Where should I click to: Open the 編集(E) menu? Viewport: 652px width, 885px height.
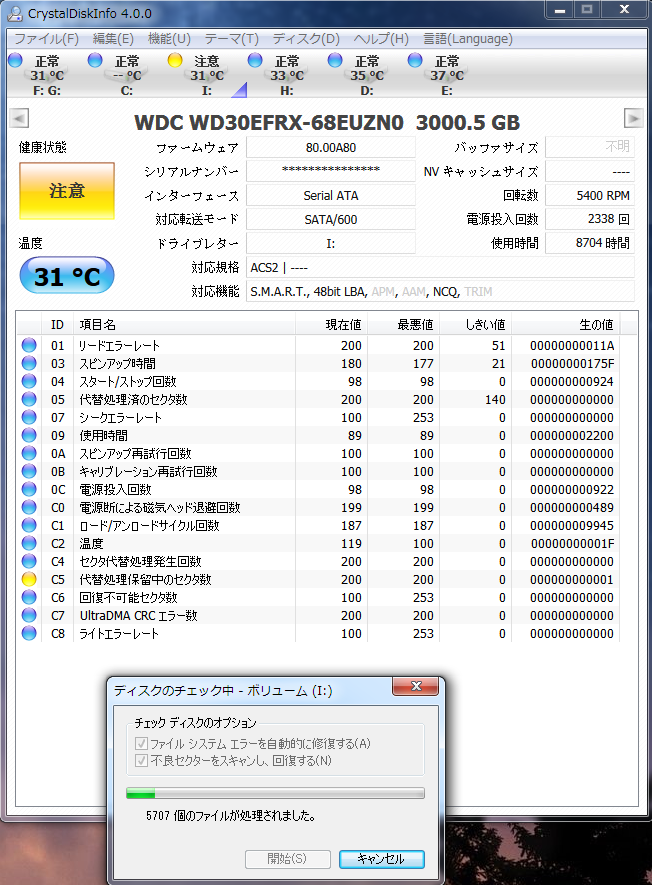pos(113,39)
